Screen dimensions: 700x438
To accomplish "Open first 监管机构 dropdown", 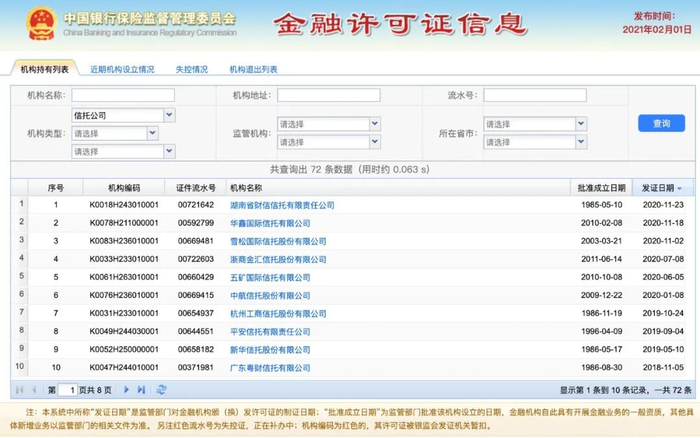I will point(375,124).
